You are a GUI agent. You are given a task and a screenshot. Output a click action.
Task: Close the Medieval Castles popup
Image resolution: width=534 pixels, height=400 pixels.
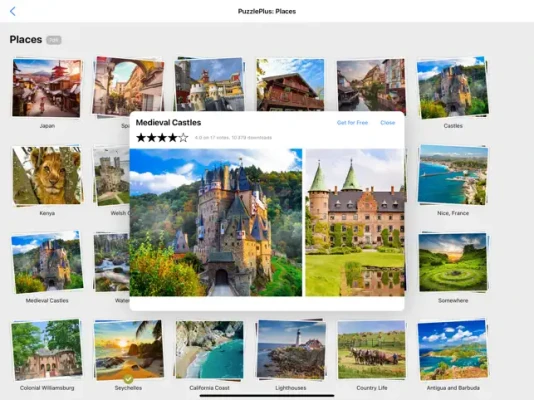(388, 123)
